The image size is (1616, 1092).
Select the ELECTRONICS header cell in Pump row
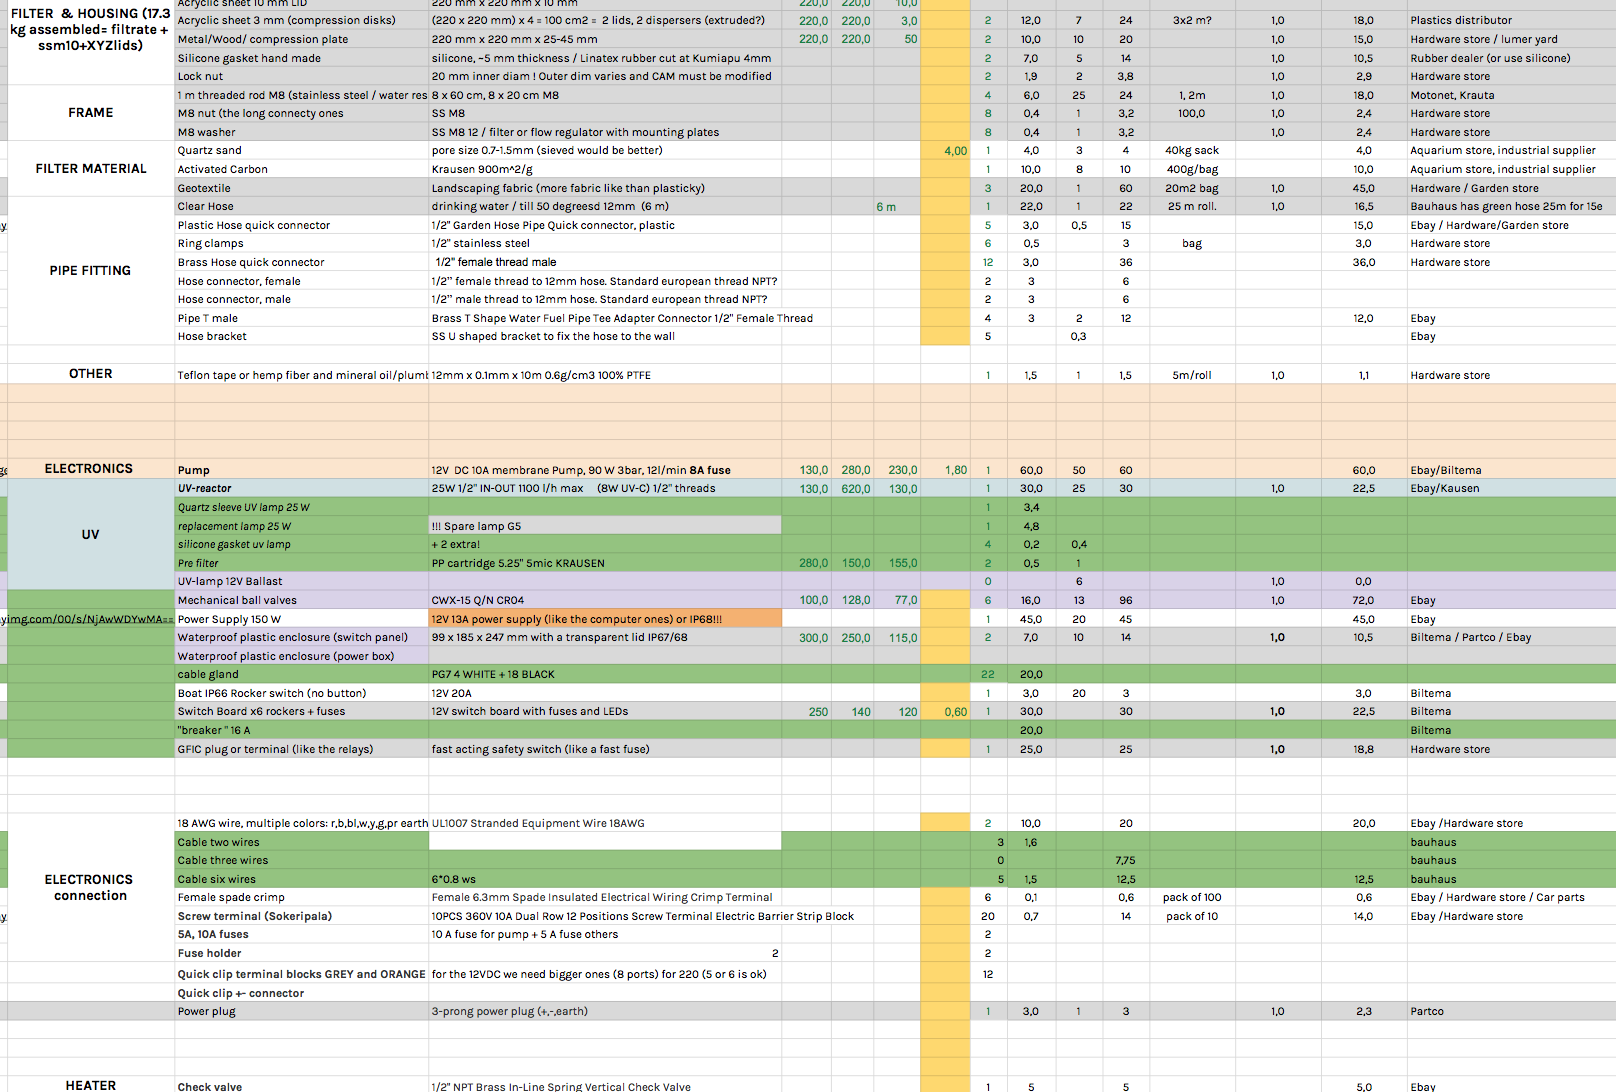tap(89, 469)
